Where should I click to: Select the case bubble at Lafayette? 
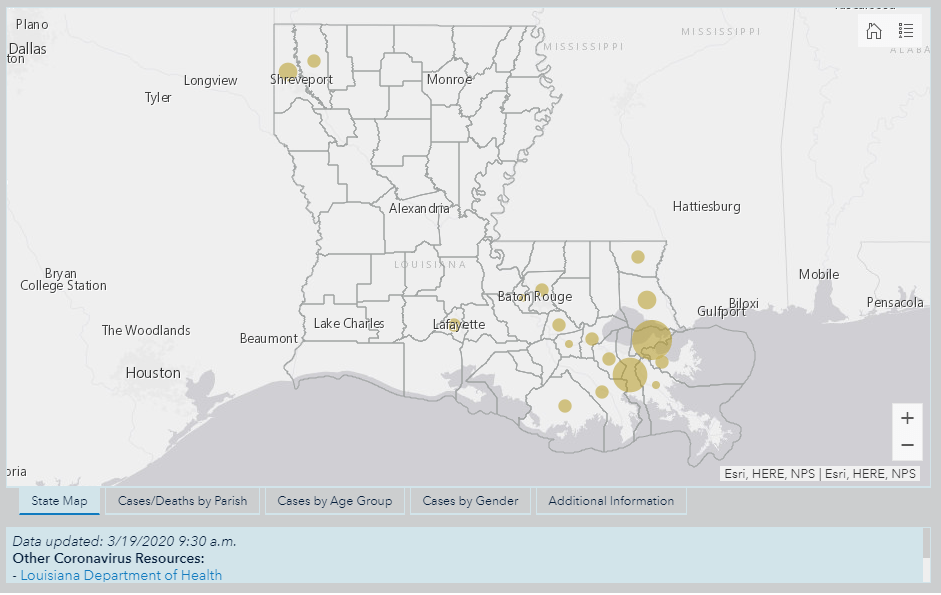pyautogui.click(x=454, y=325)
